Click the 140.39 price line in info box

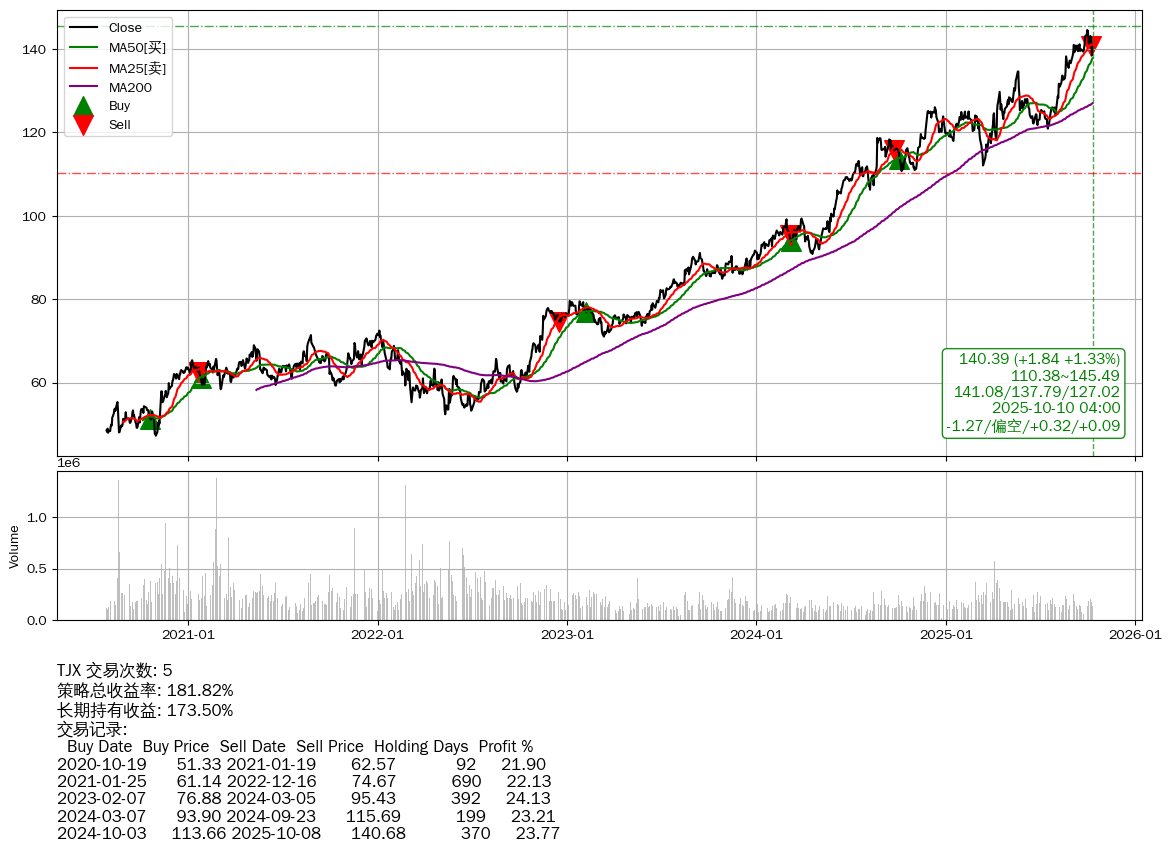[x=1039, y=359]
